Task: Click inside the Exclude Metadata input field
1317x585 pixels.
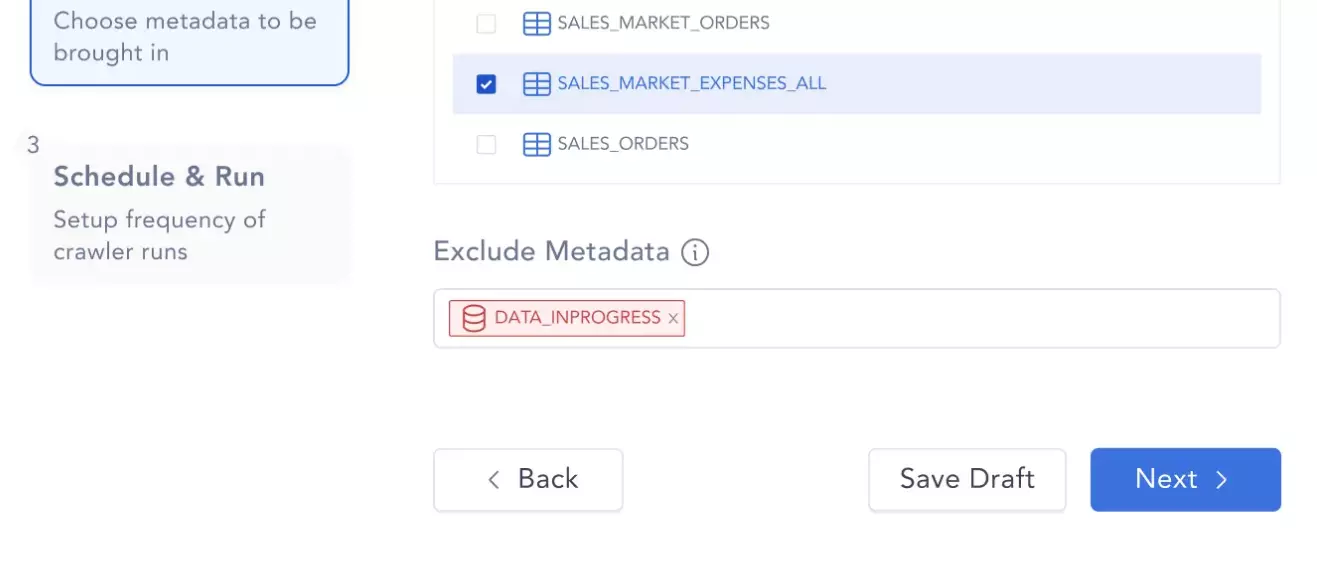Action: (980, 319)
